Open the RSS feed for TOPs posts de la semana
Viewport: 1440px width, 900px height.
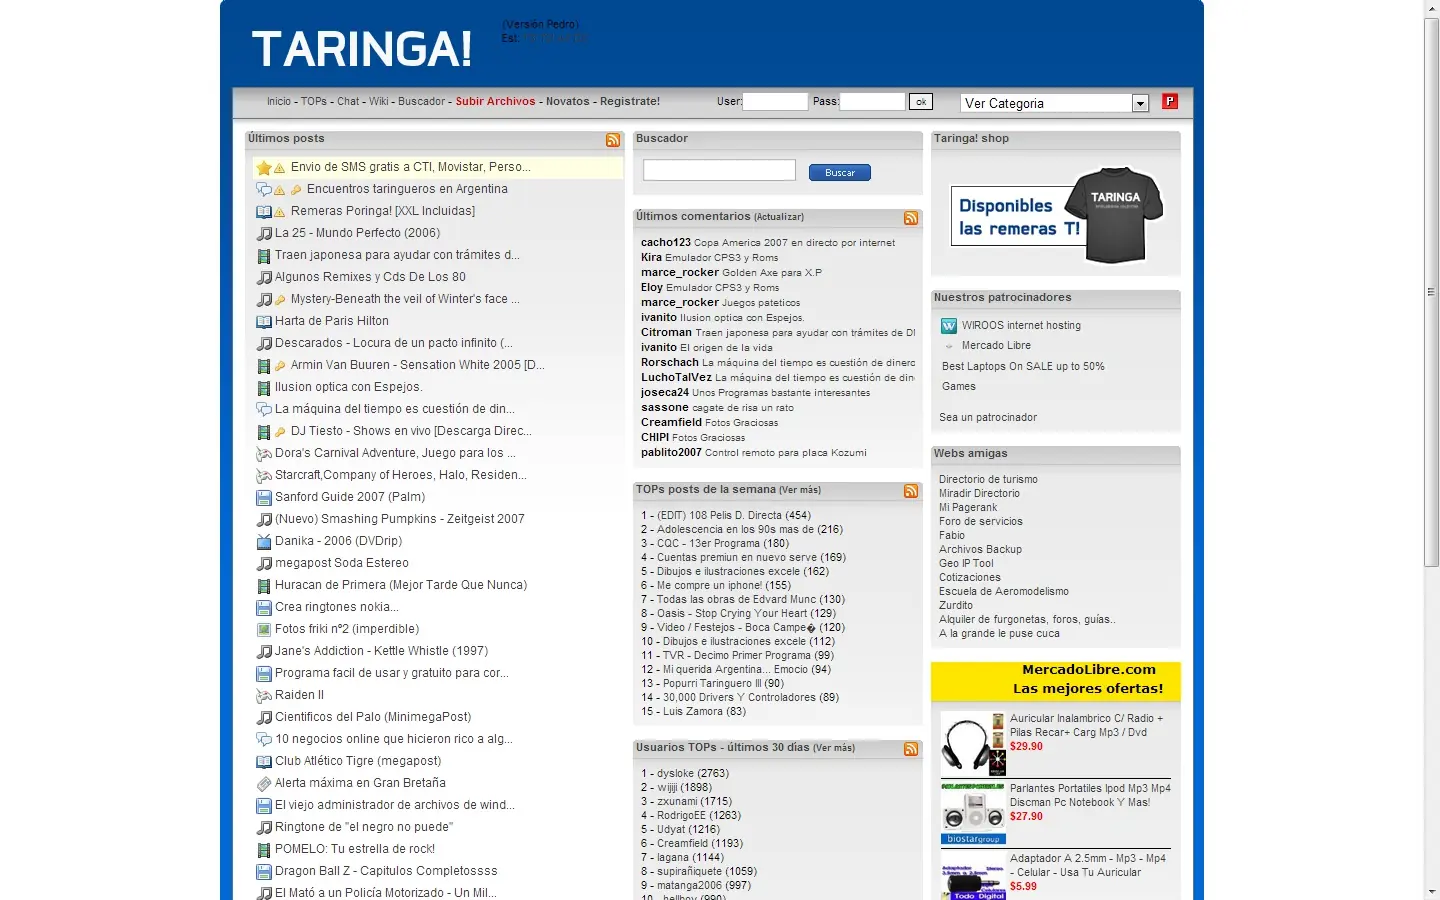click(911, 491)
